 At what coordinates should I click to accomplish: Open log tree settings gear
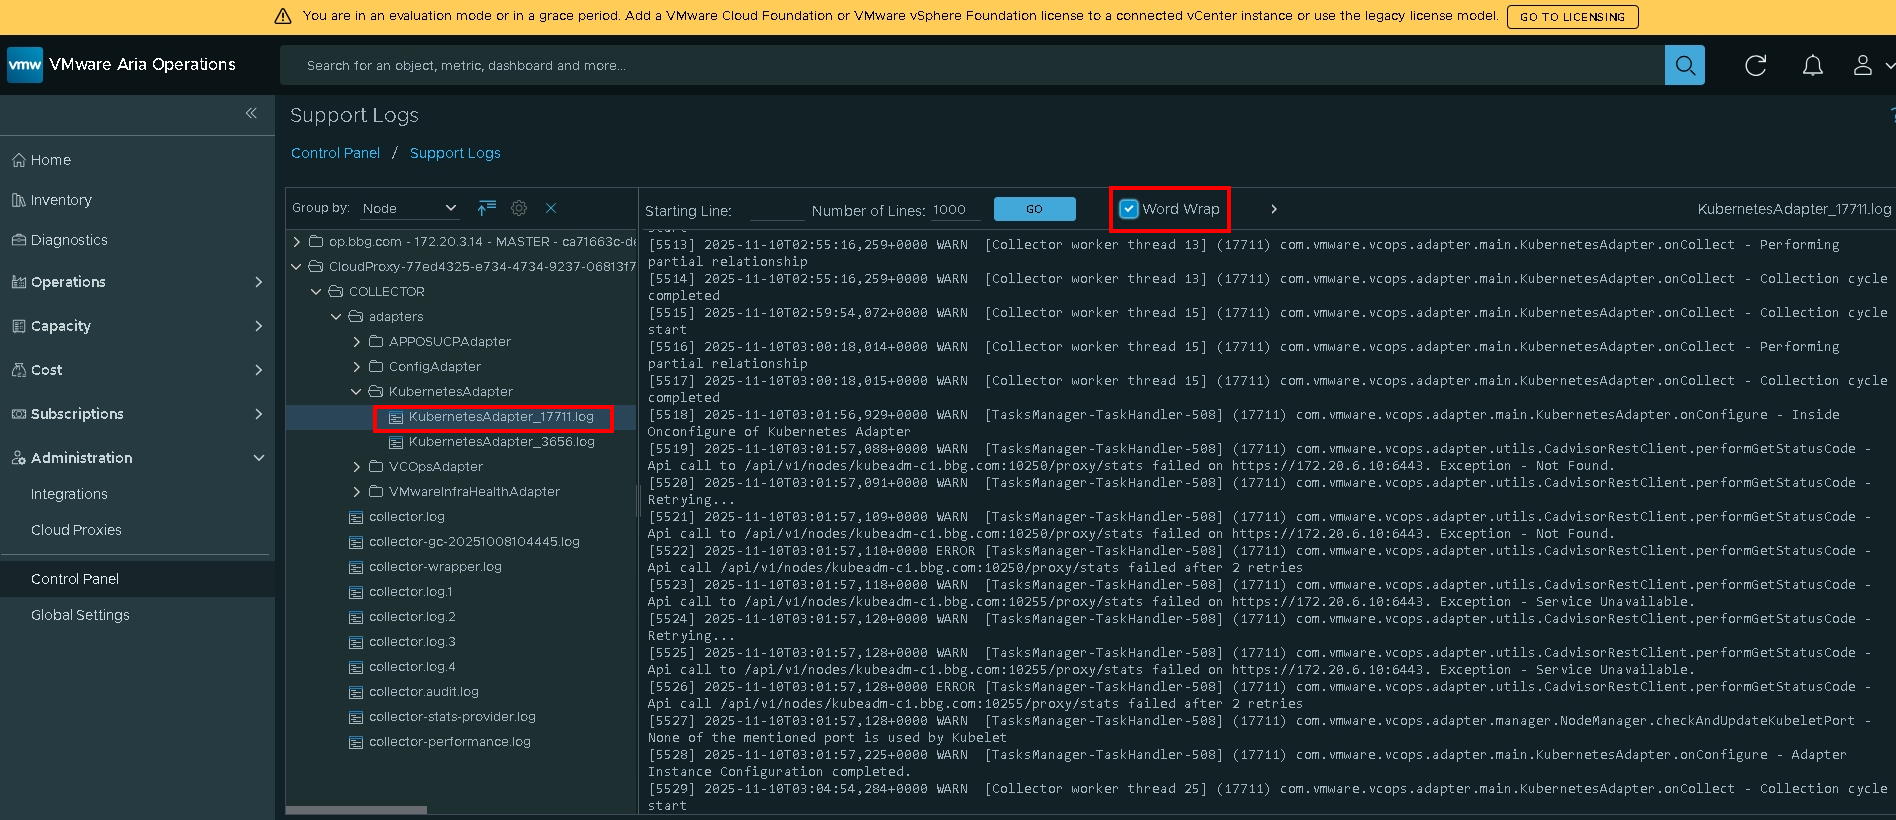[x=519, y=208]
